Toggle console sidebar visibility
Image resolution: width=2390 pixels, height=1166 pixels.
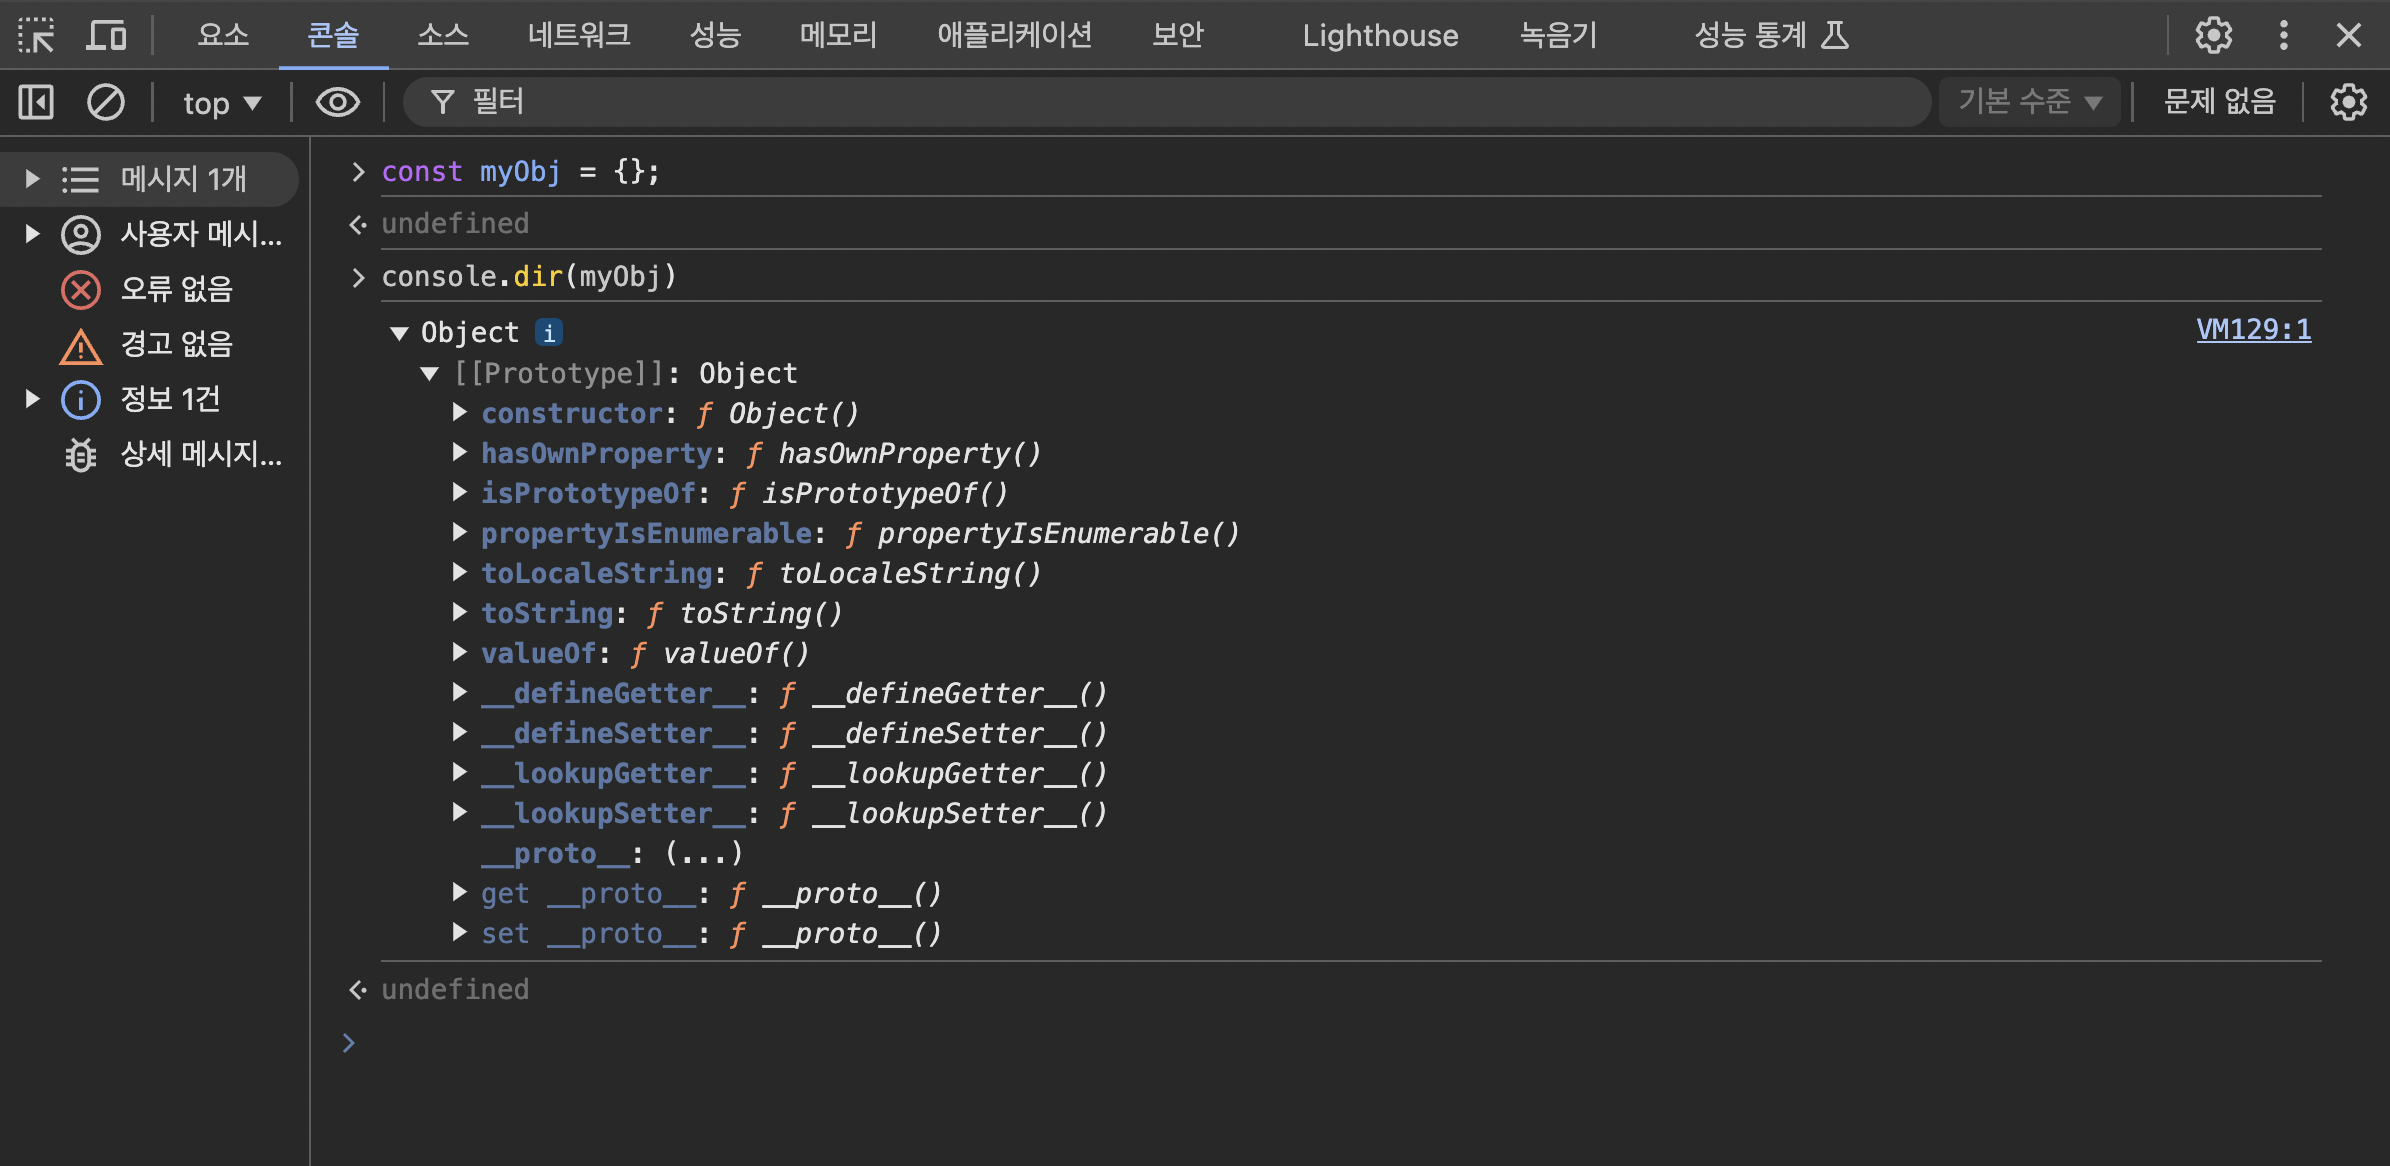point(36,102)
